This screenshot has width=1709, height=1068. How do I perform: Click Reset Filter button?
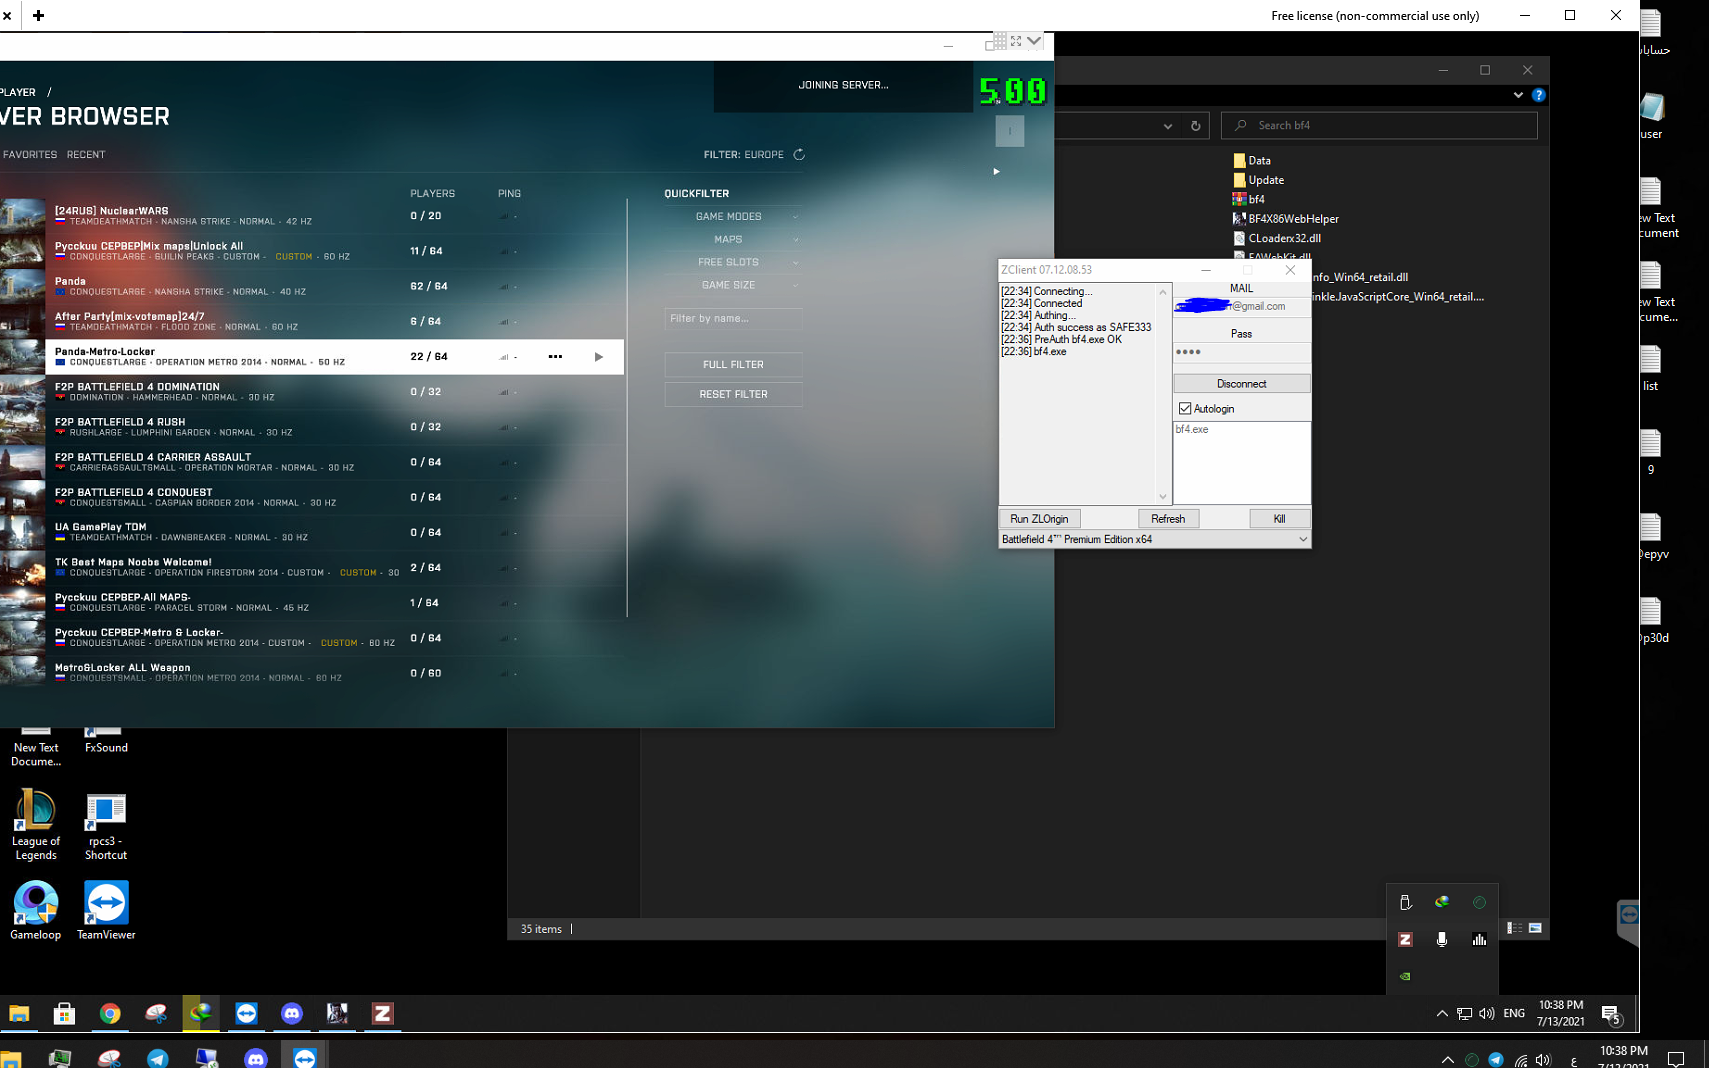(x=733, y=394)
